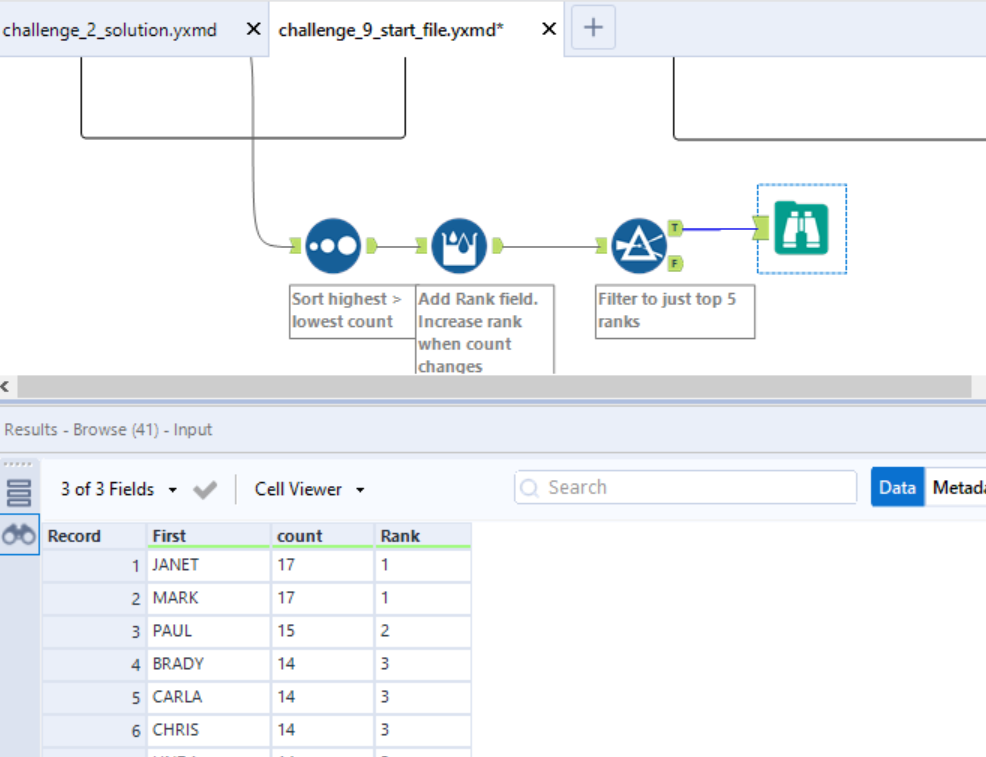This screenshot has height=757, width=986.
Task: Select the Sort tool on the canvas
Action: pyautogui.click(x=333, y=245)
